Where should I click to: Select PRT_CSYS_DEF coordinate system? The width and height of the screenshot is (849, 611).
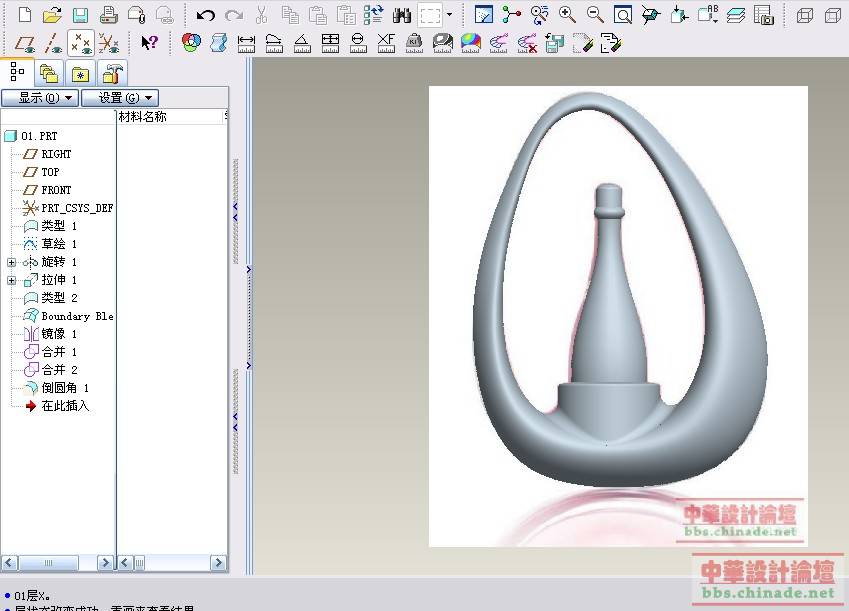coord(68,208)
